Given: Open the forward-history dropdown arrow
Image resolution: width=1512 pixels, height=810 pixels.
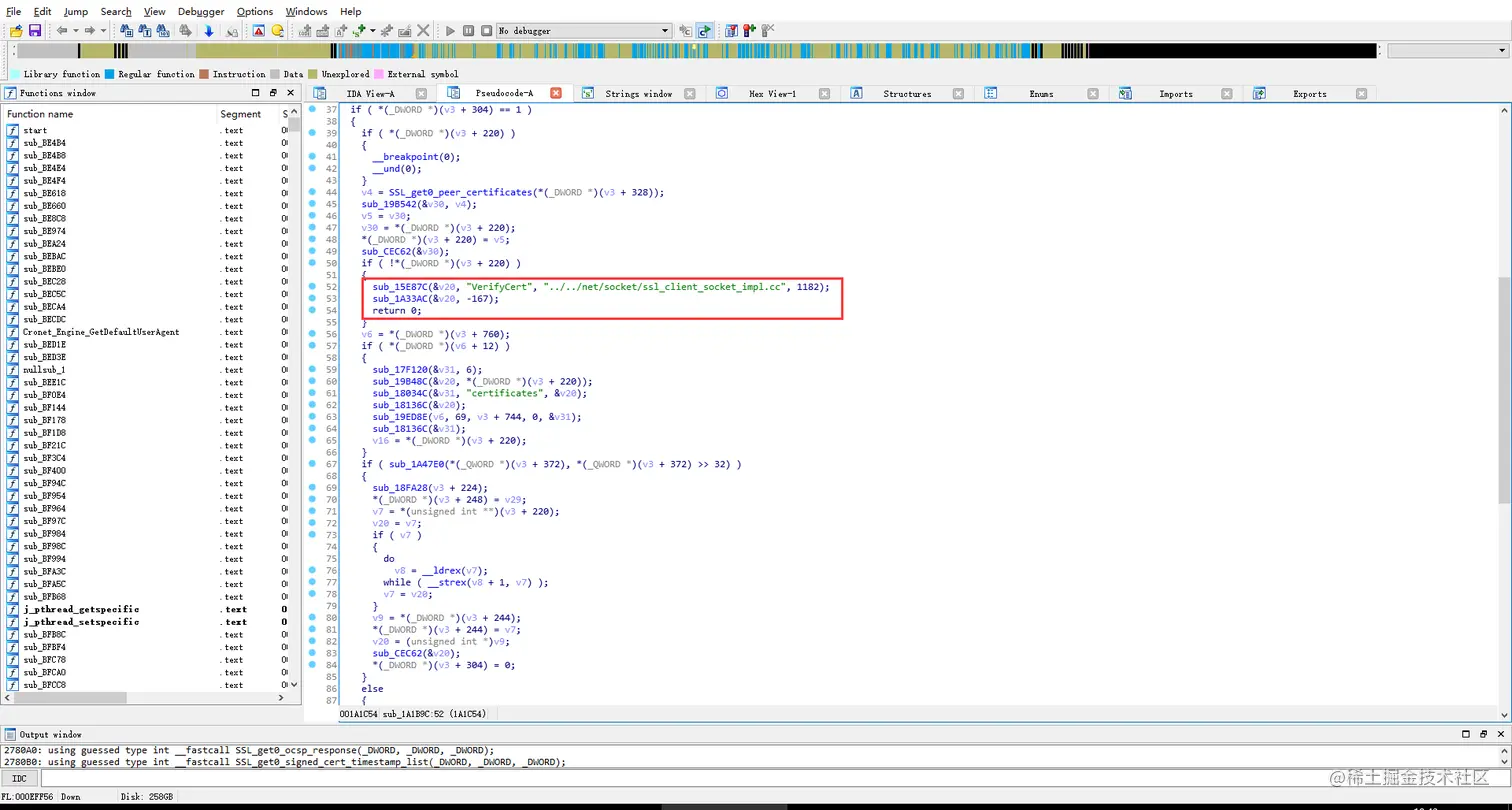Looking at the screenshot, I should point(101,31).
